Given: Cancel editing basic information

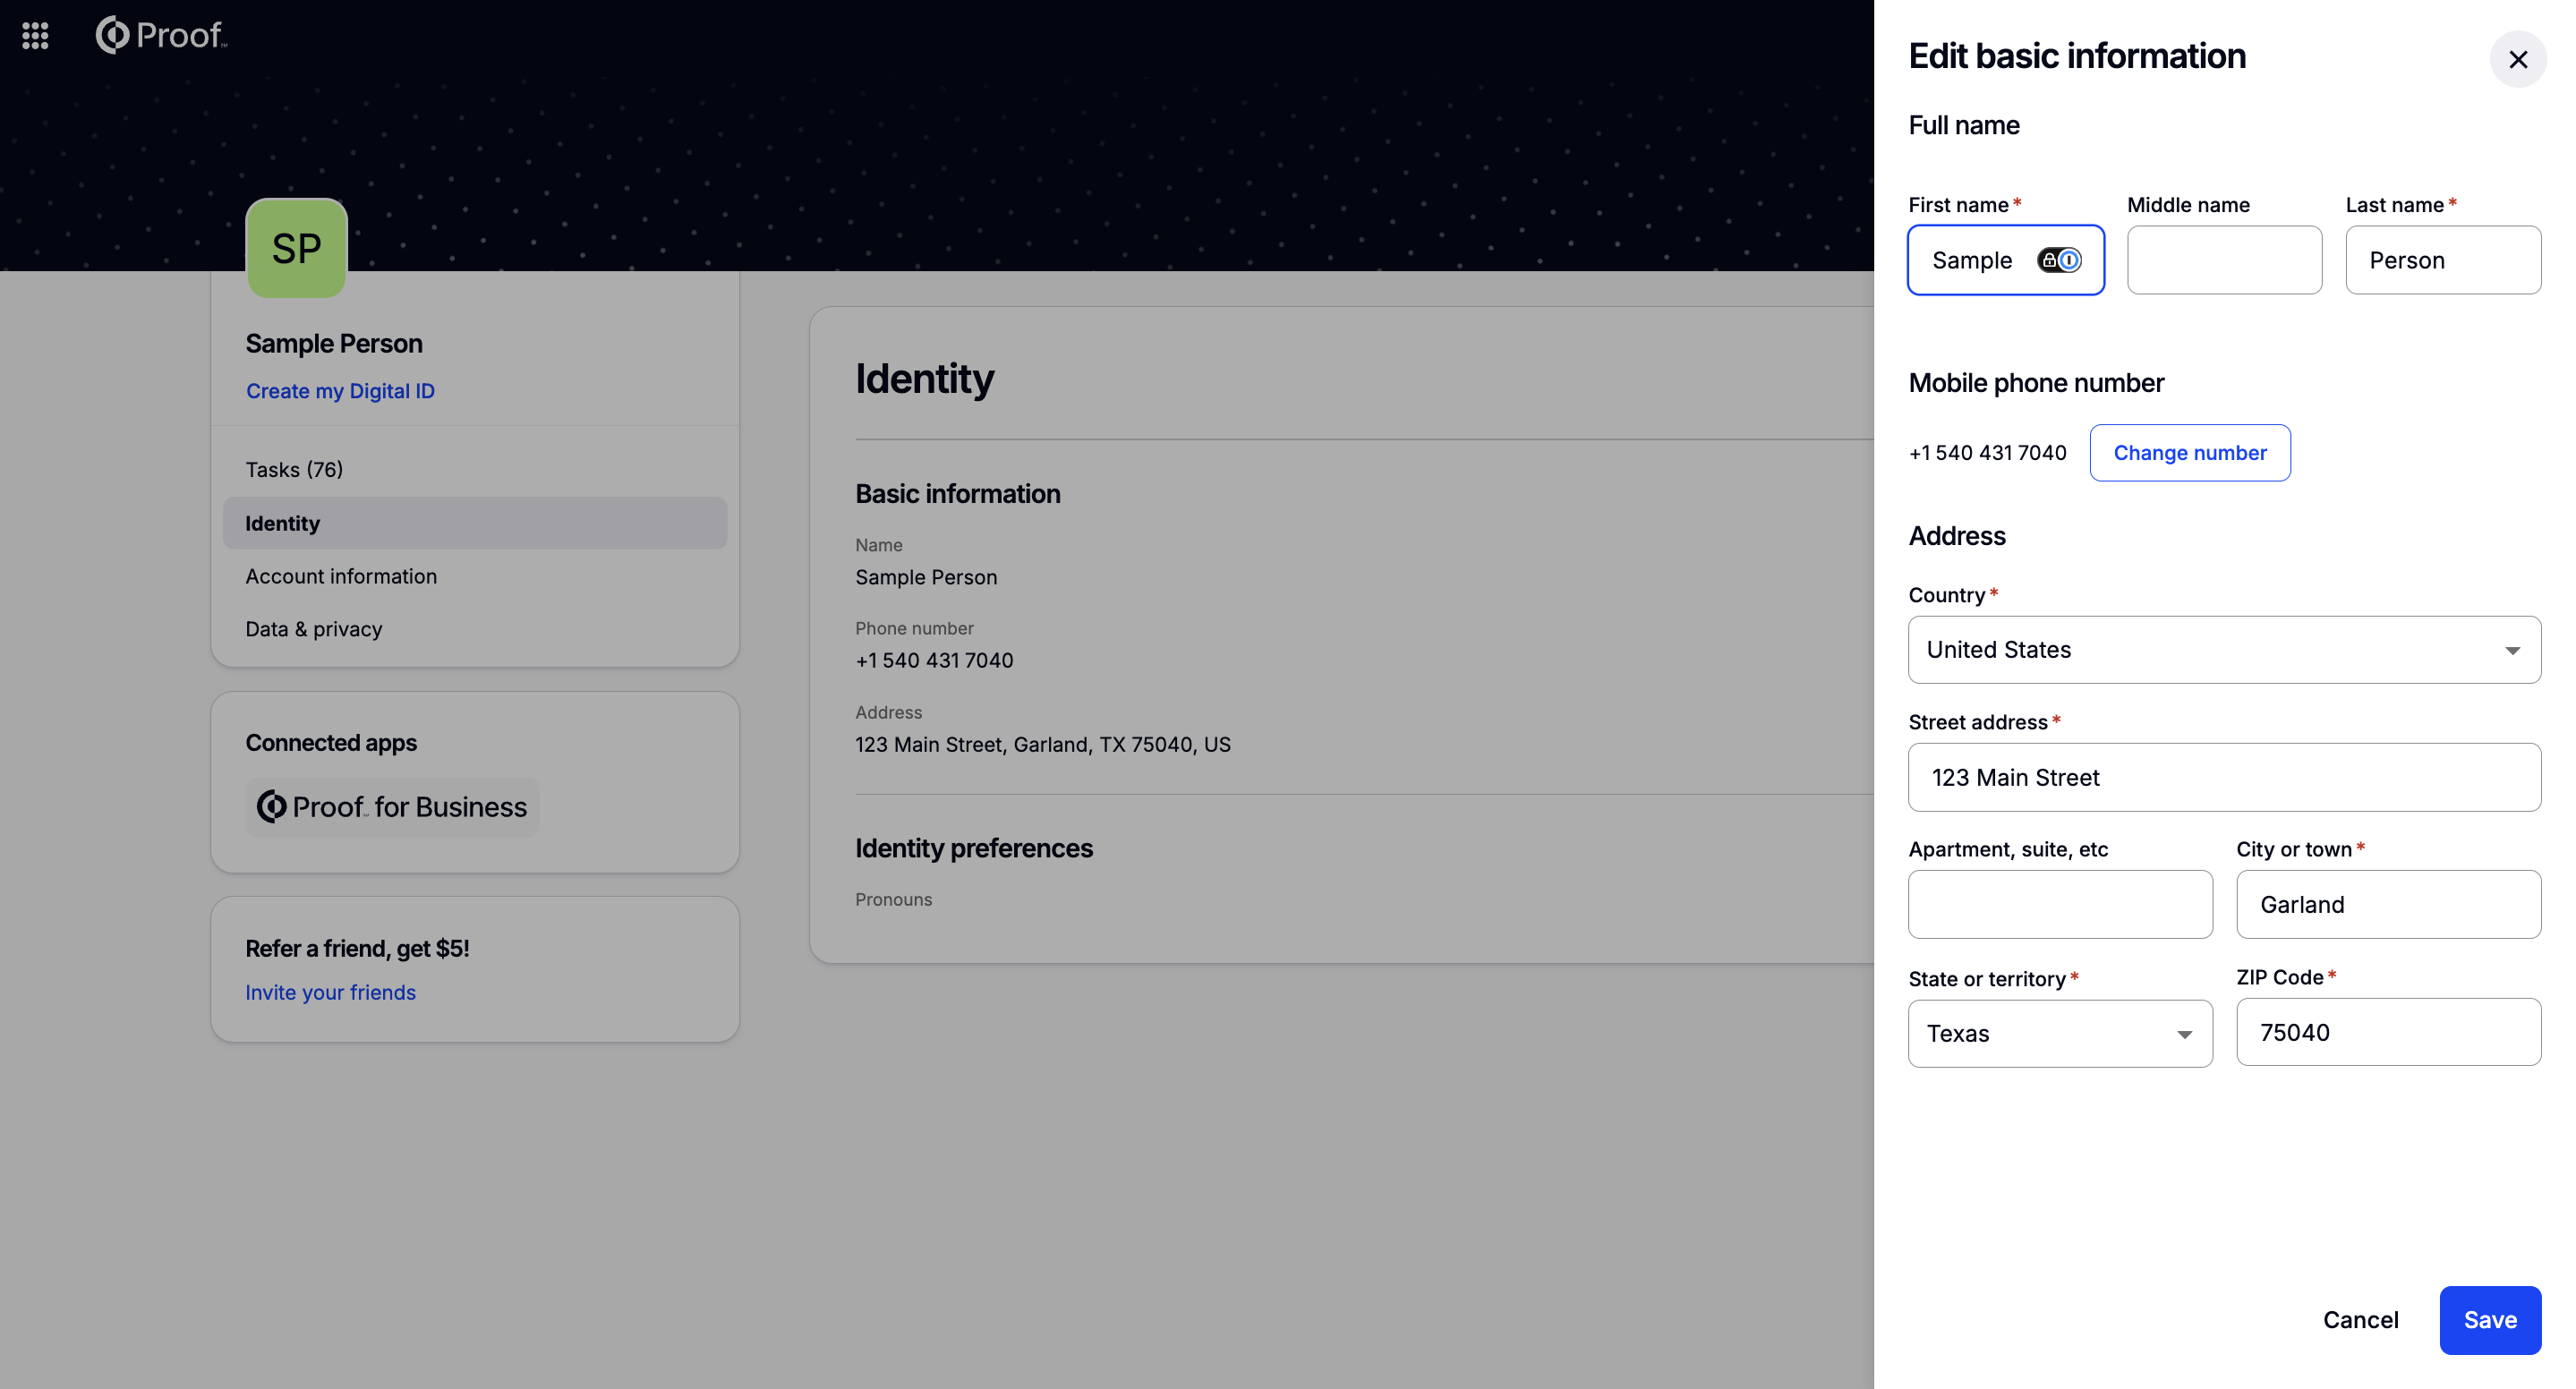Looking at the screenshot, I should click(2360, 1320).
